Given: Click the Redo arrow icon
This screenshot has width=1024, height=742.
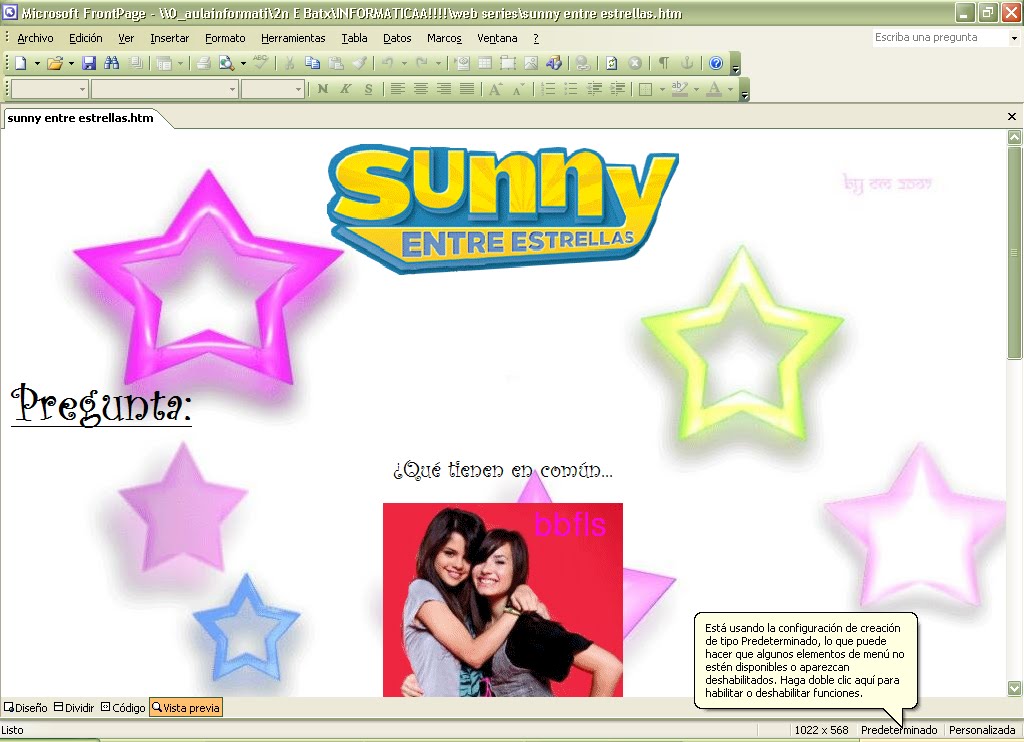Looking at the screenshot, I should point(422,63).
